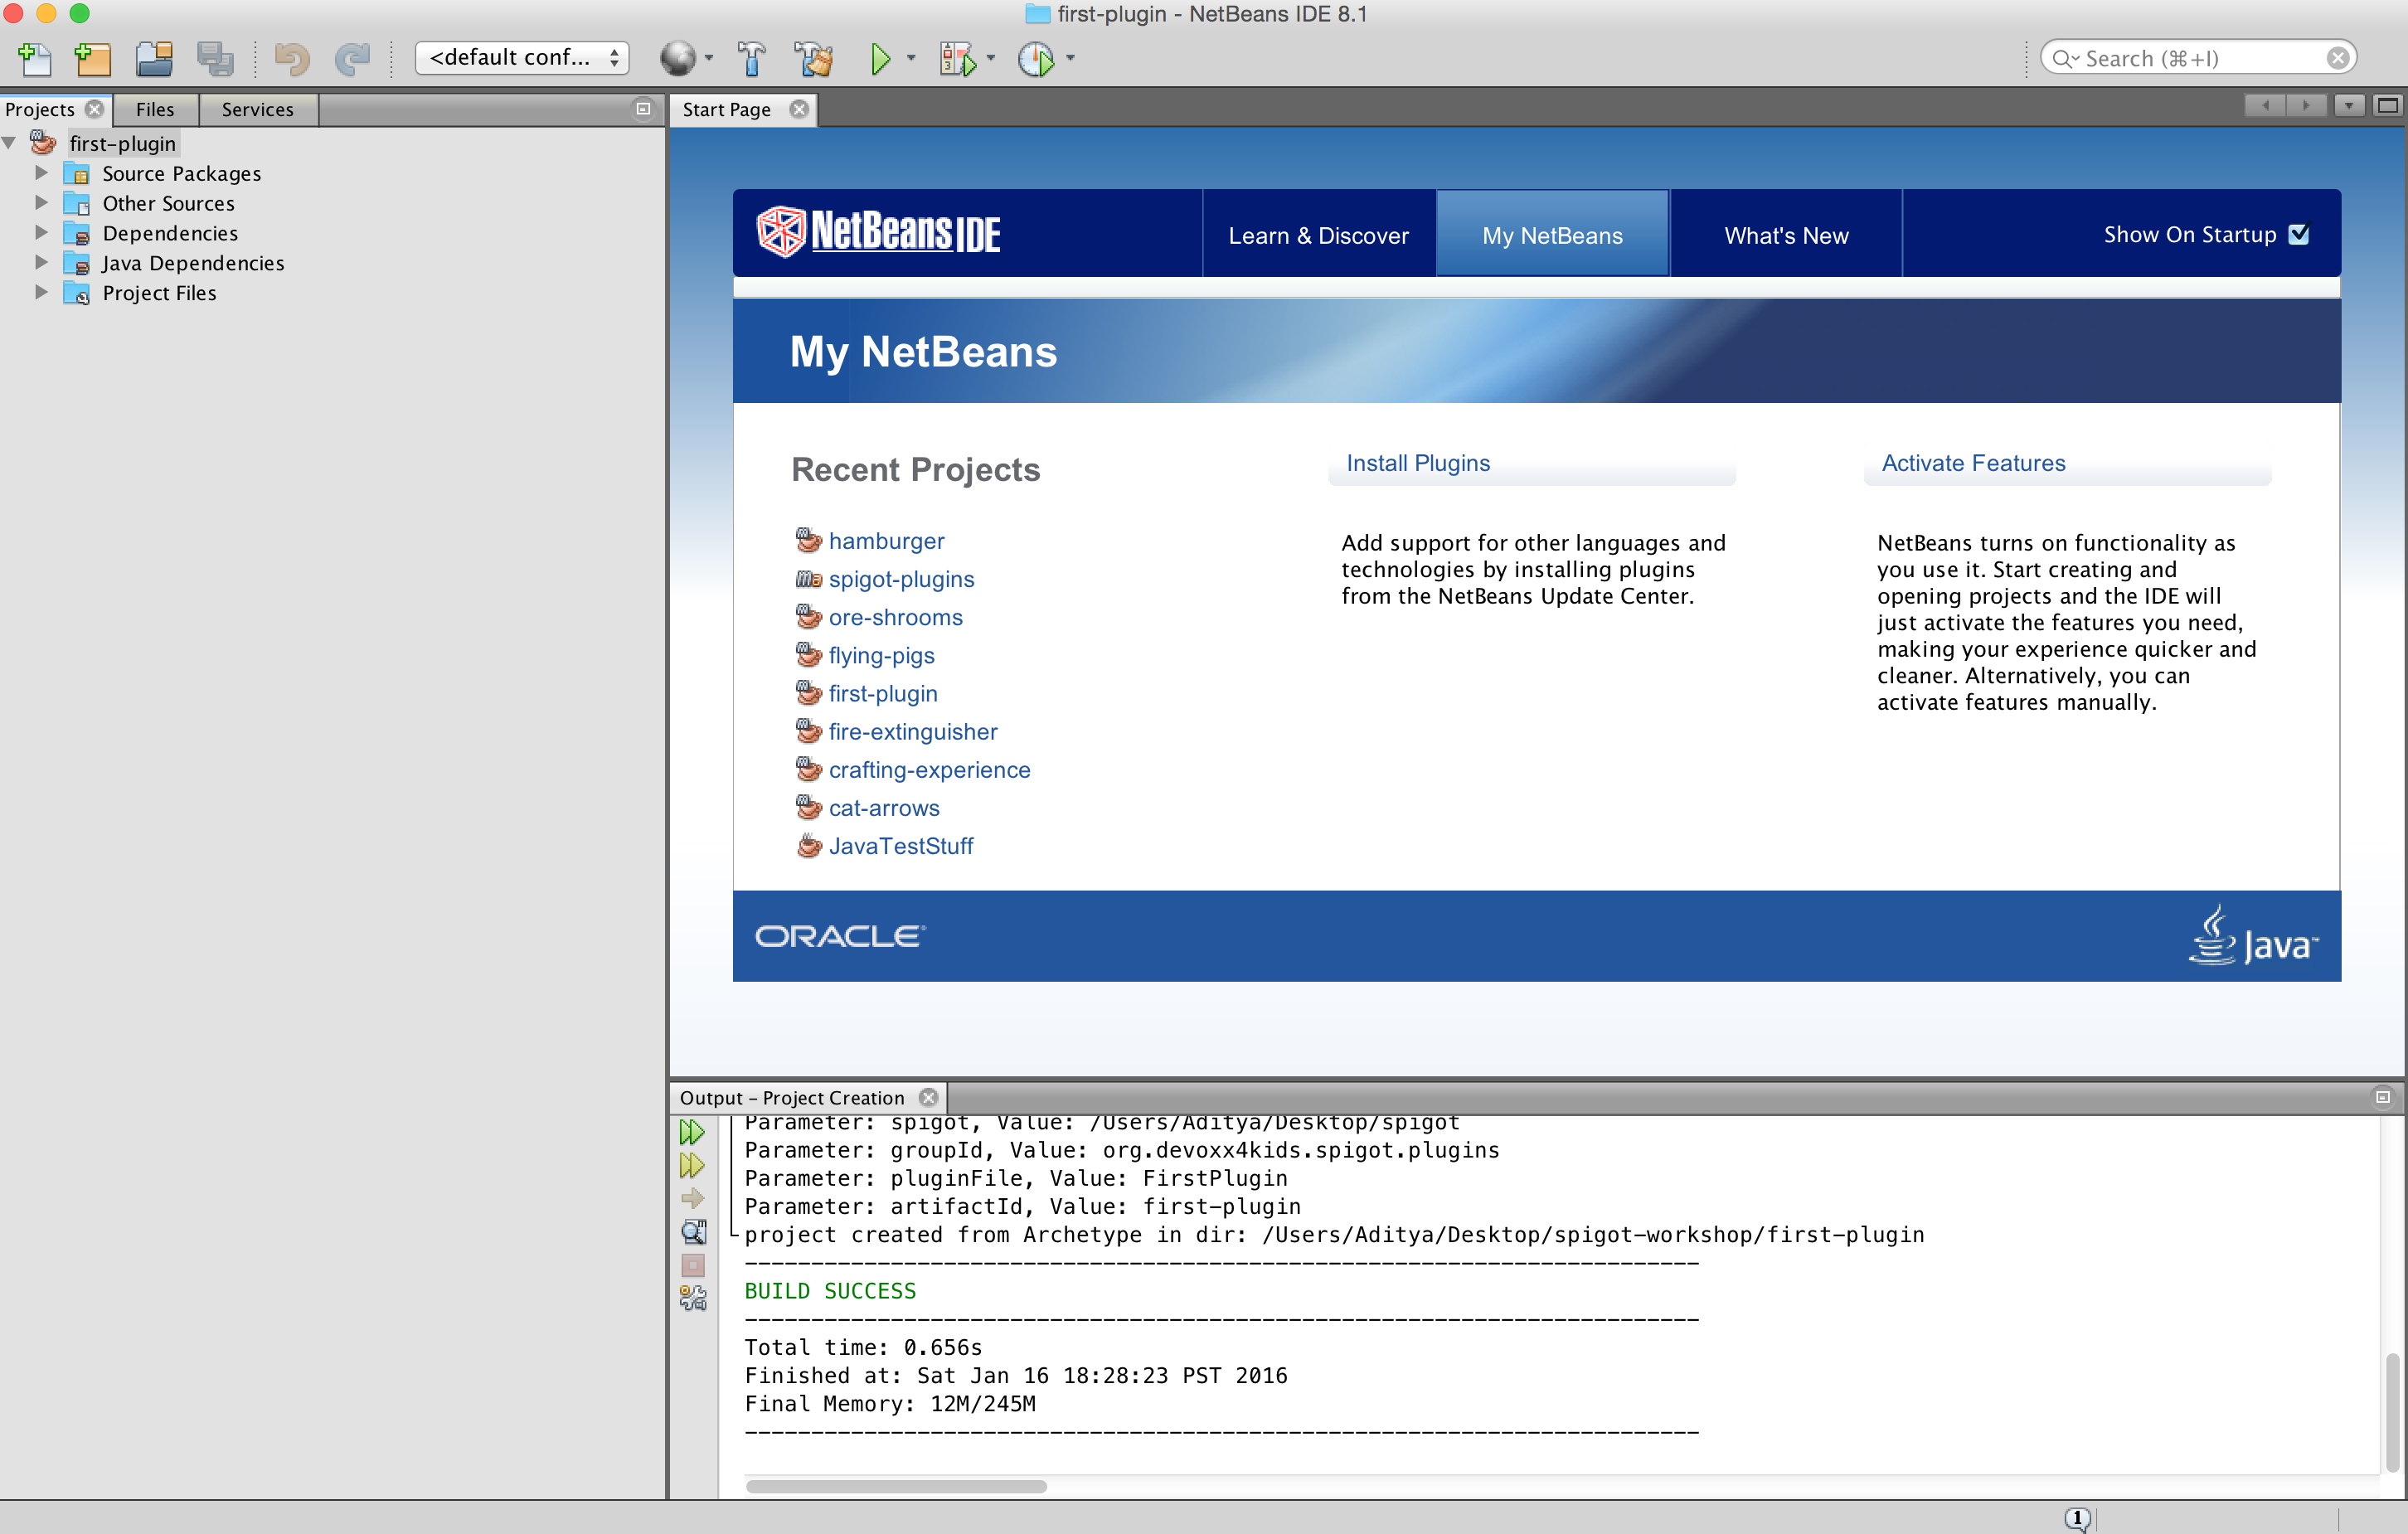Screen dimensions: 2408x1534
Task: Select the Projects tab
Action: coord(40,109)
